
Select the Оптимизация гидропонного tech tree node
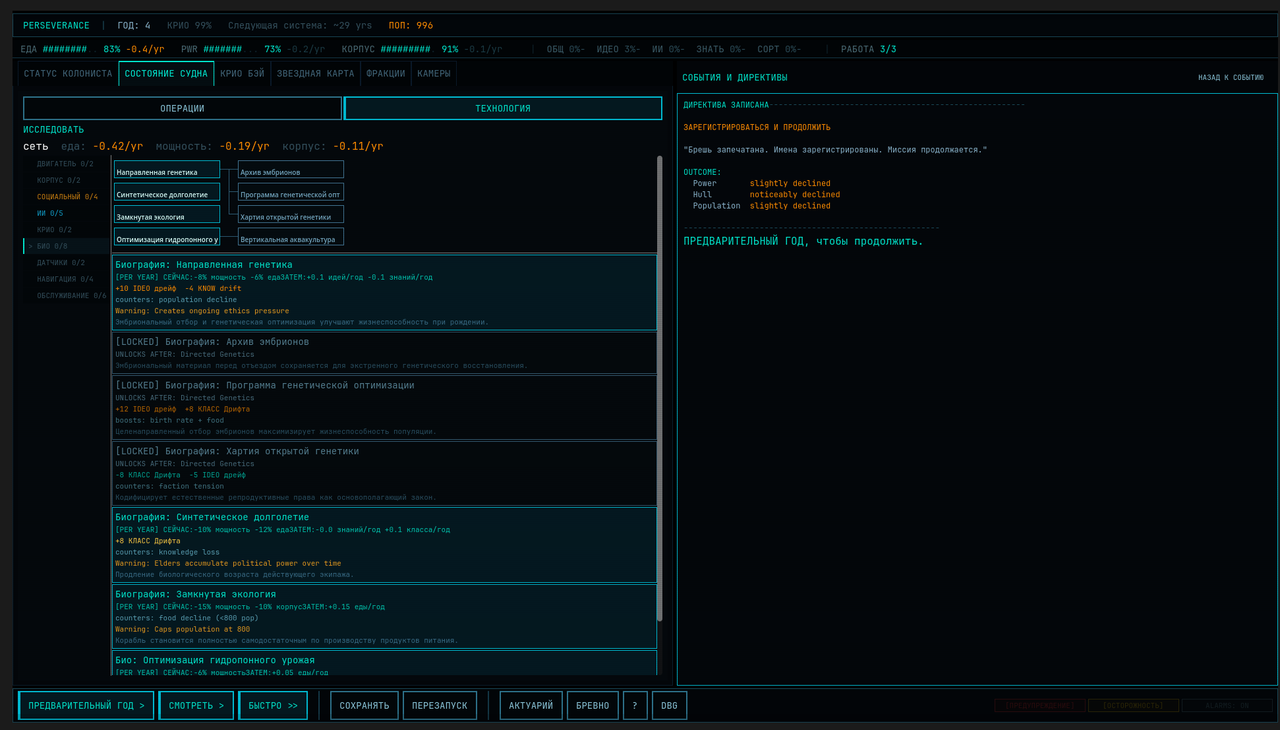point(167,237)
